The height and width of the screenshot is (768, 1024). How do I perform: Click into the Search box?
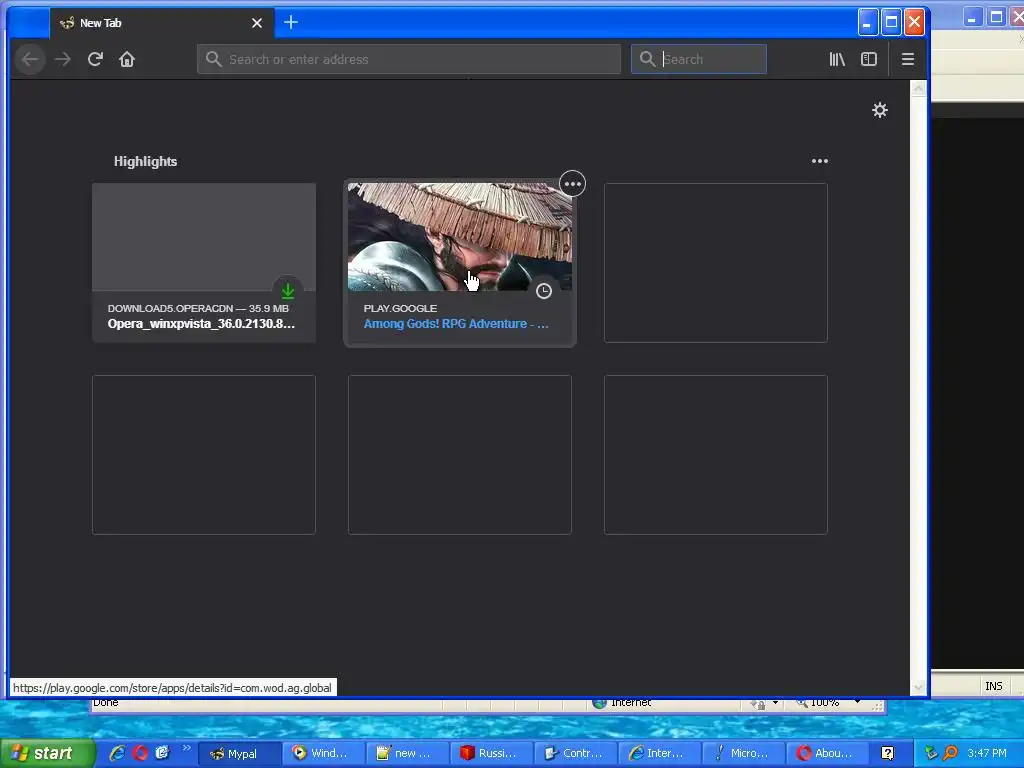[x=699, y=59]
